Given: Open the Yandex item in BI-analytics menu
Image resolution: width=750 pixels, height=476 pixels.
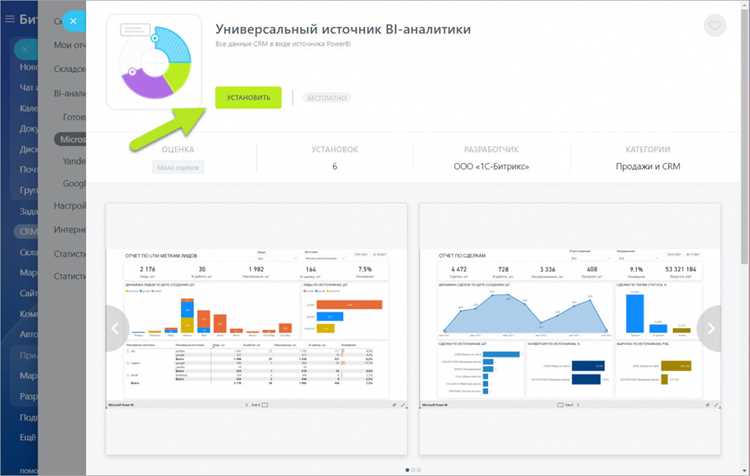Looking at the screenshot, I should pos(74,161).
